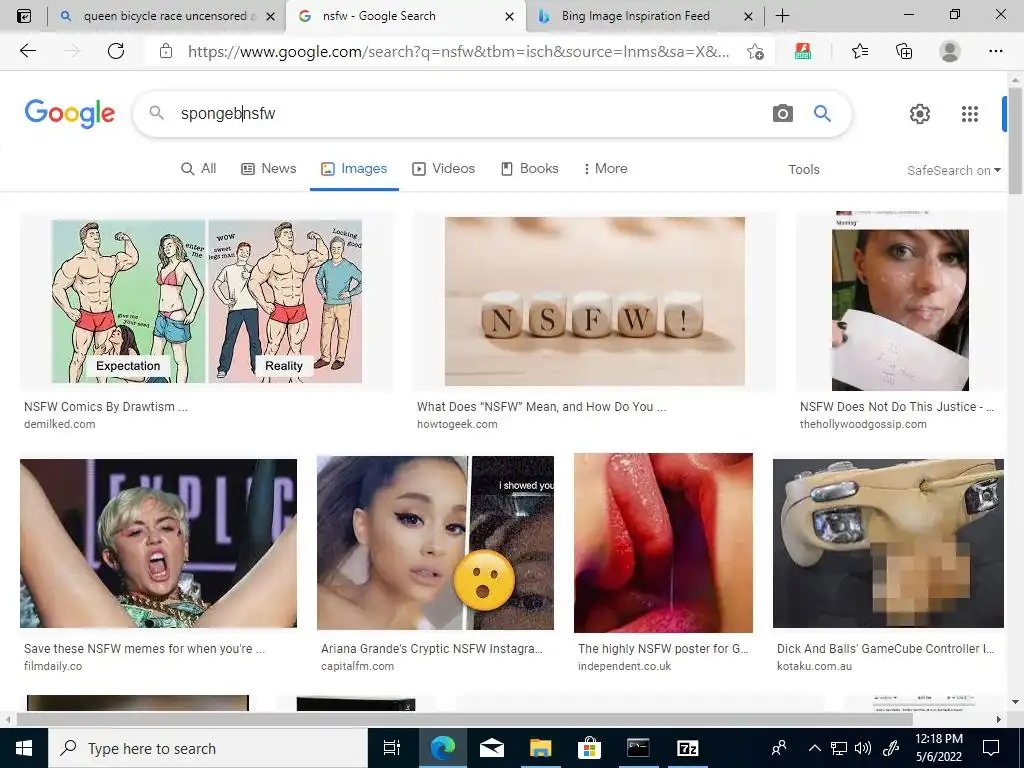Screen dimensions: 1024x768
Task: Open the Expectation vs Reality comic thumbnail
Action: pyautogui.click(x=206, y=301)
